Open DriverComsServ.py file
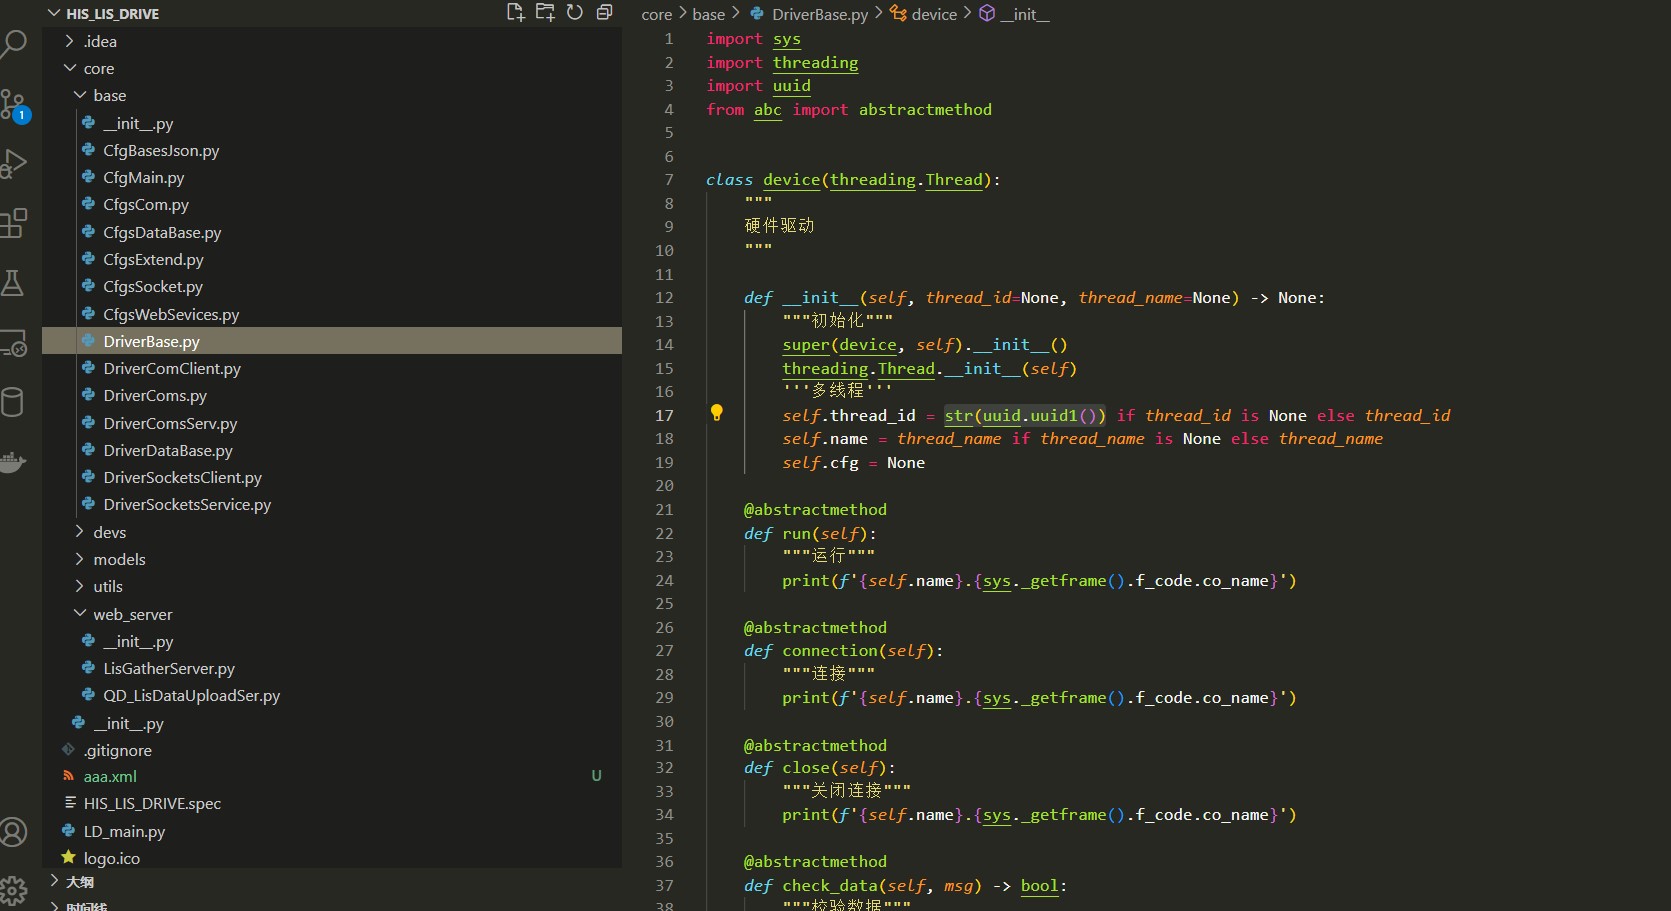Image resolution: width=1671 pixels, height=911 pixels. 170,423
